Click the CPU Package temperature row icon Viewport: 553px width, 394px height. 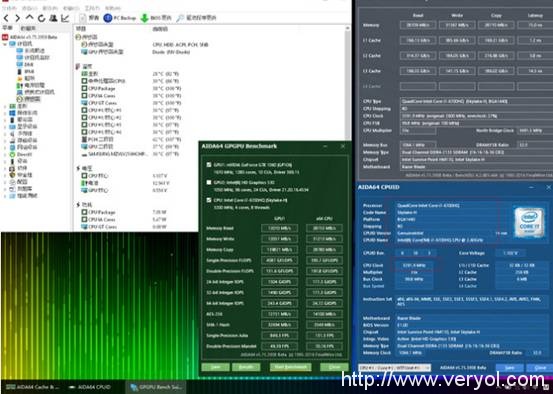pos(84,88)
